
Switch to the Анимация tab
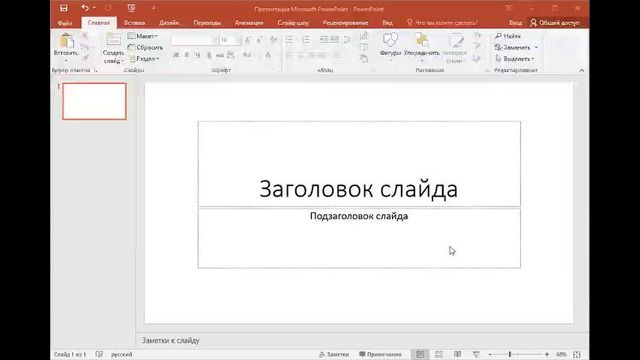tap(249, 23)
